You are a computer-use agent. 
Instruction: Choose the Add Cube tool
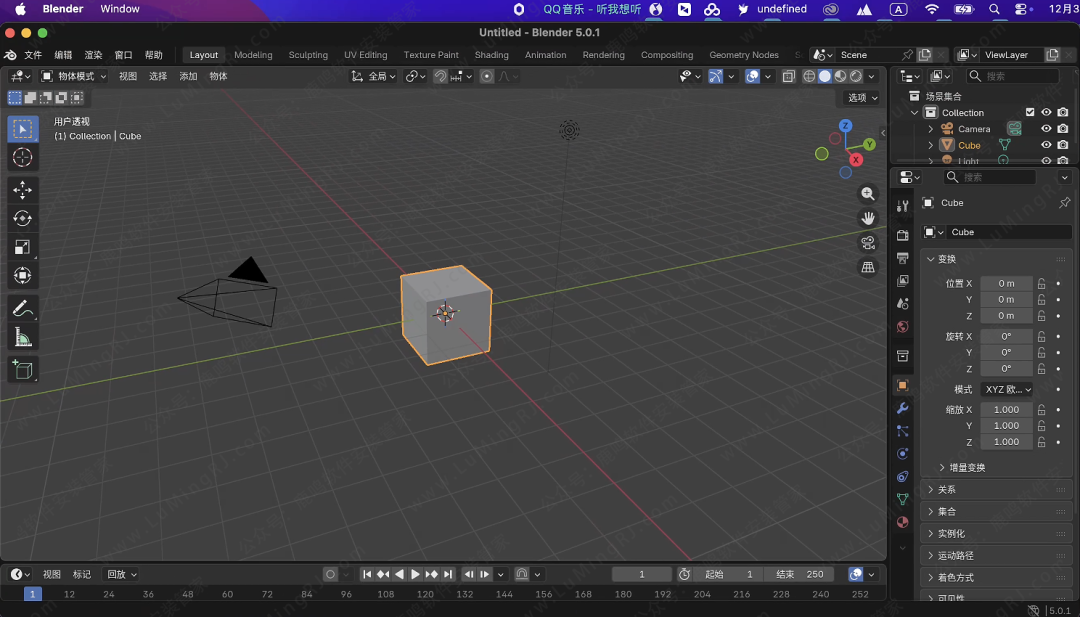pos(22,370)
